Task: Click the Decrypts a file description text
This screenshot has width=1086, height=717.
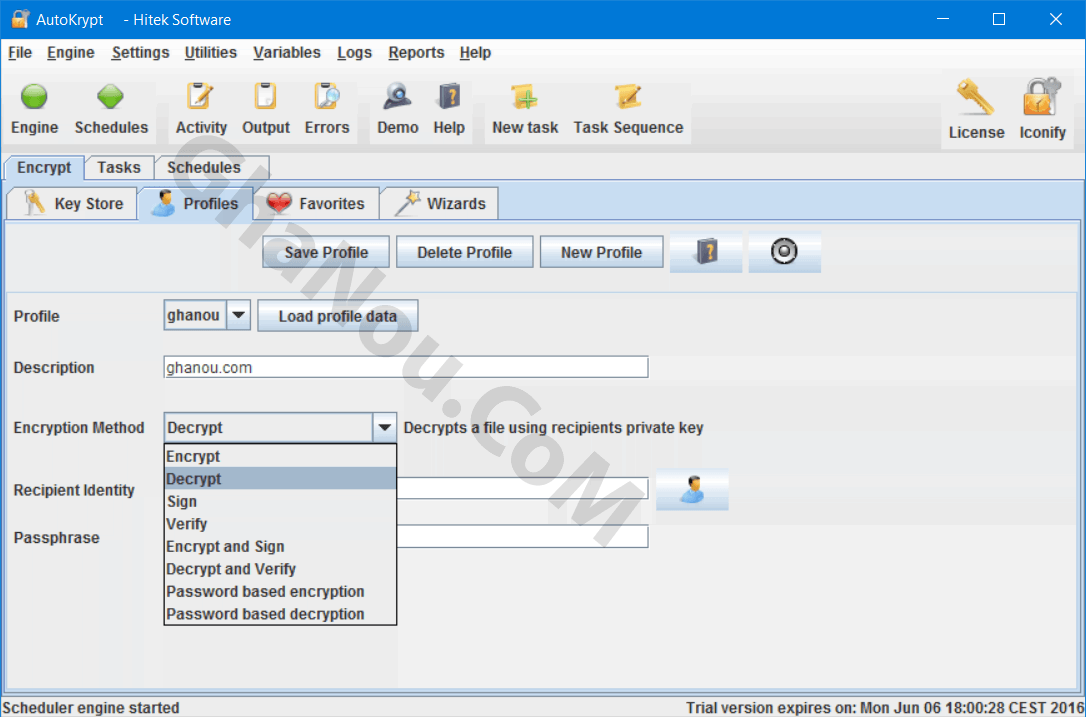Action: tap(553, 427)
